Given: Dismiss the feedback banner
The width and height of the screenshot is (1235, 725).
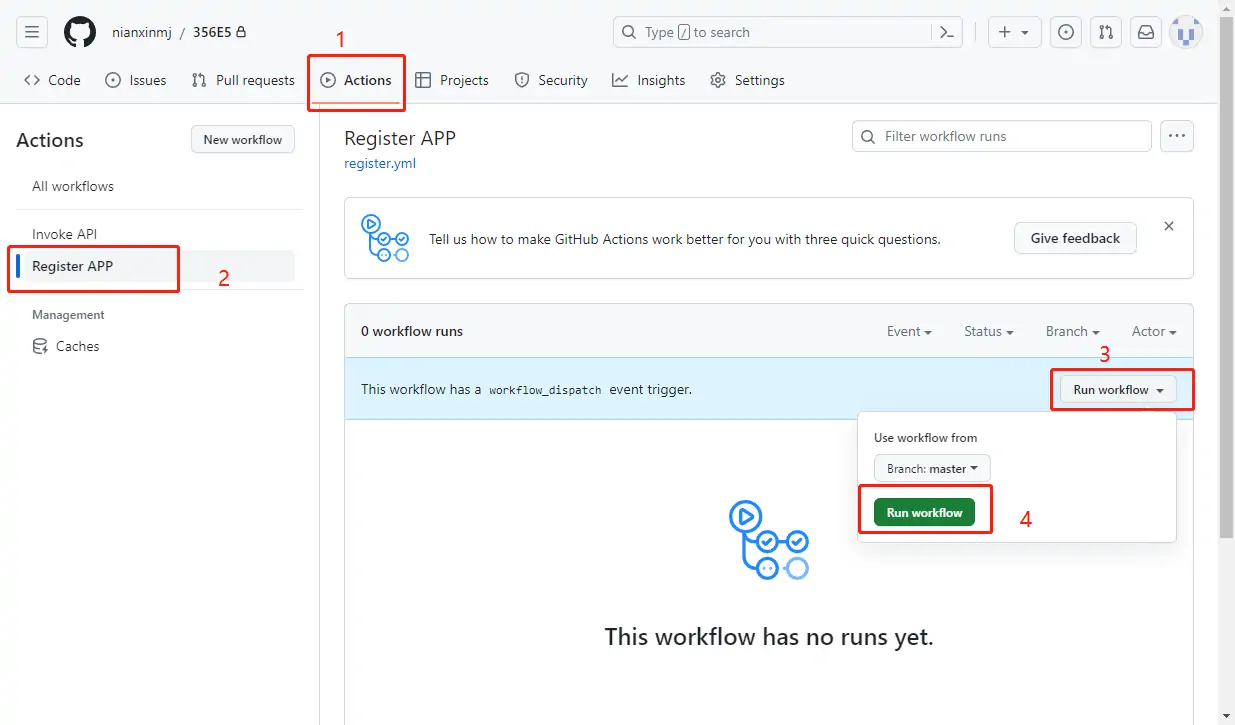Looking at the screenshot, I should coord(1169,227).
